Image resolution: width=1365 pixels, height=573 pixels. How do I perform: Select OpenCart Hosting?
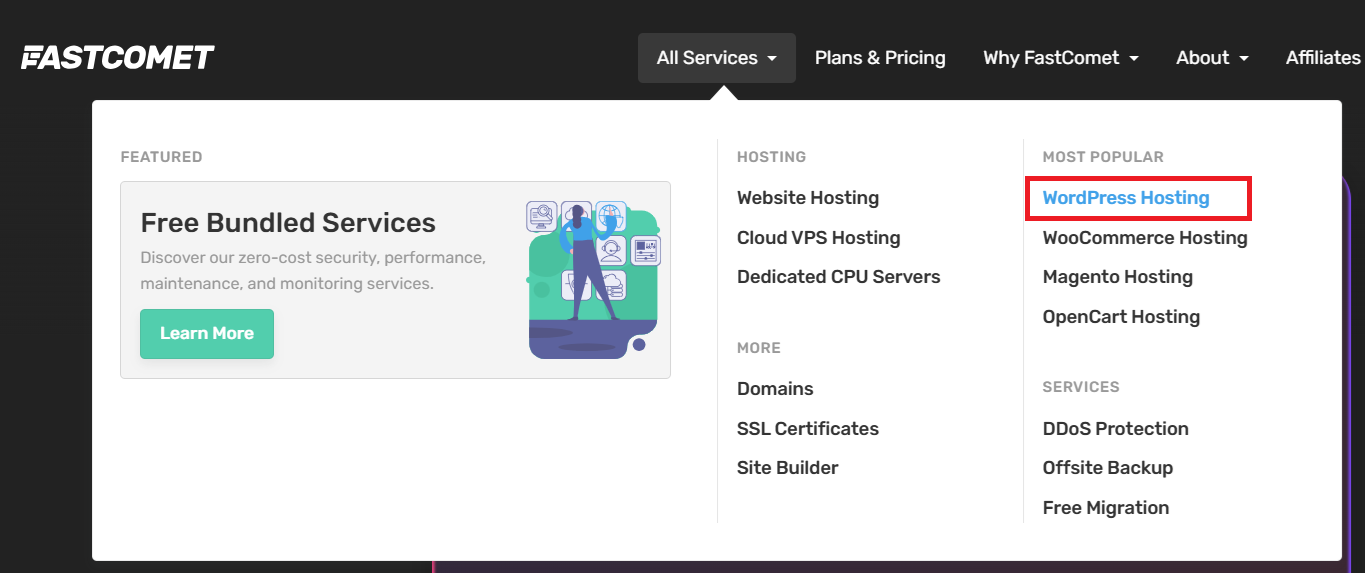pos(1121,317)
